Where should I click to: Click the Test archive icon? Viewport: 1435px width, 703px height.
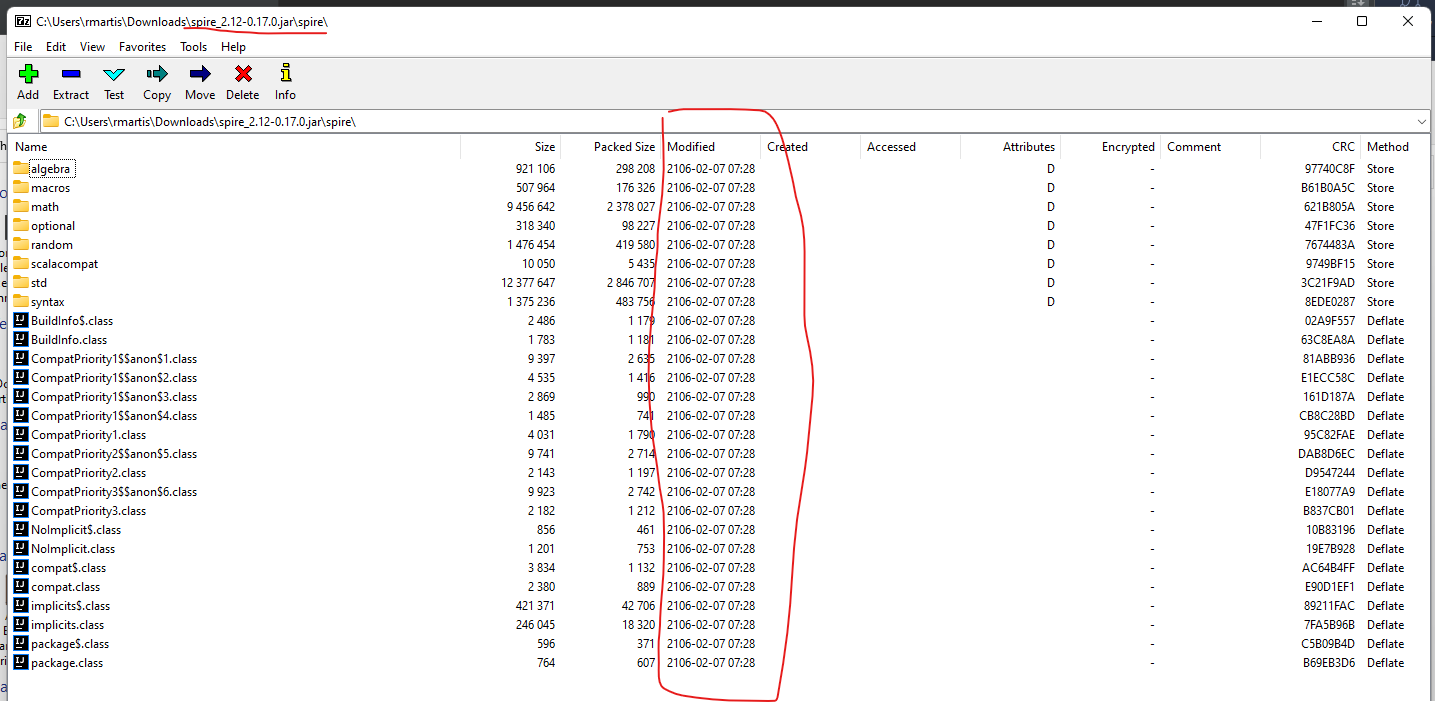[113, 80]
